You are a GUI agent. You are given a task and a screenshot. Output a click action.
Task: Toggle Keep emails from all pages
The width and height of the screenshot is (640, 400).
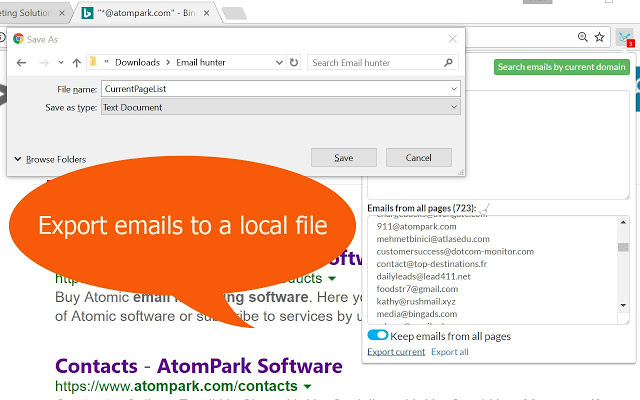coord(378,335)
